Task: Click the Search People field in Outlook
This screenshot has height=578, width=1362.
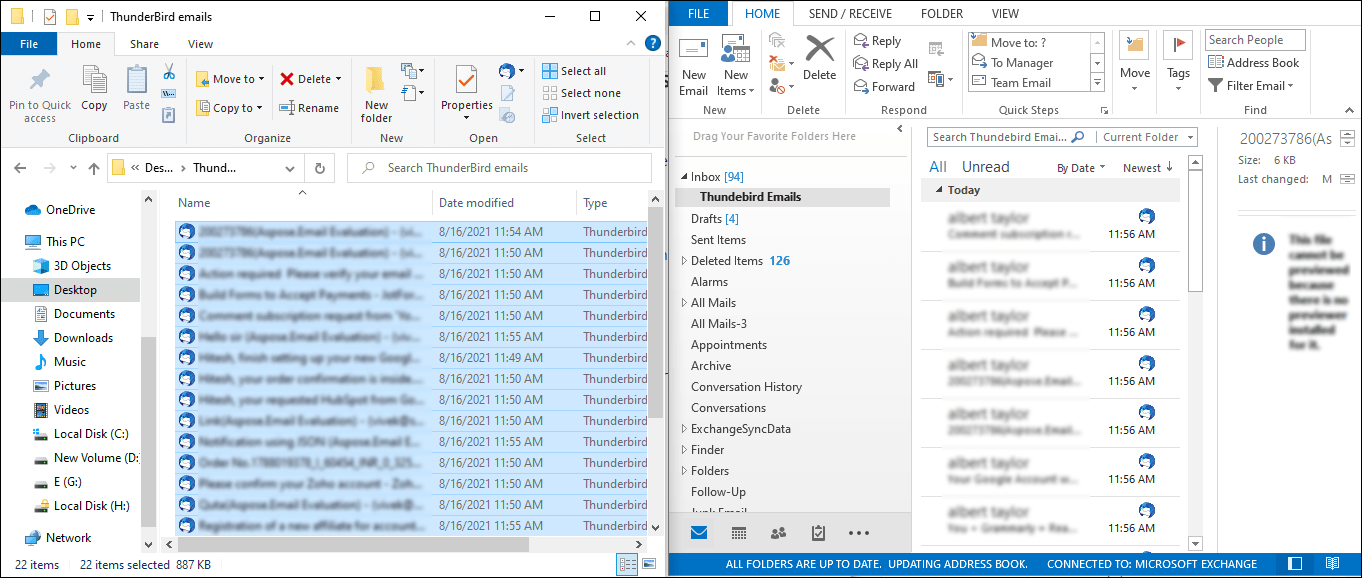Action: point(1255,40)
